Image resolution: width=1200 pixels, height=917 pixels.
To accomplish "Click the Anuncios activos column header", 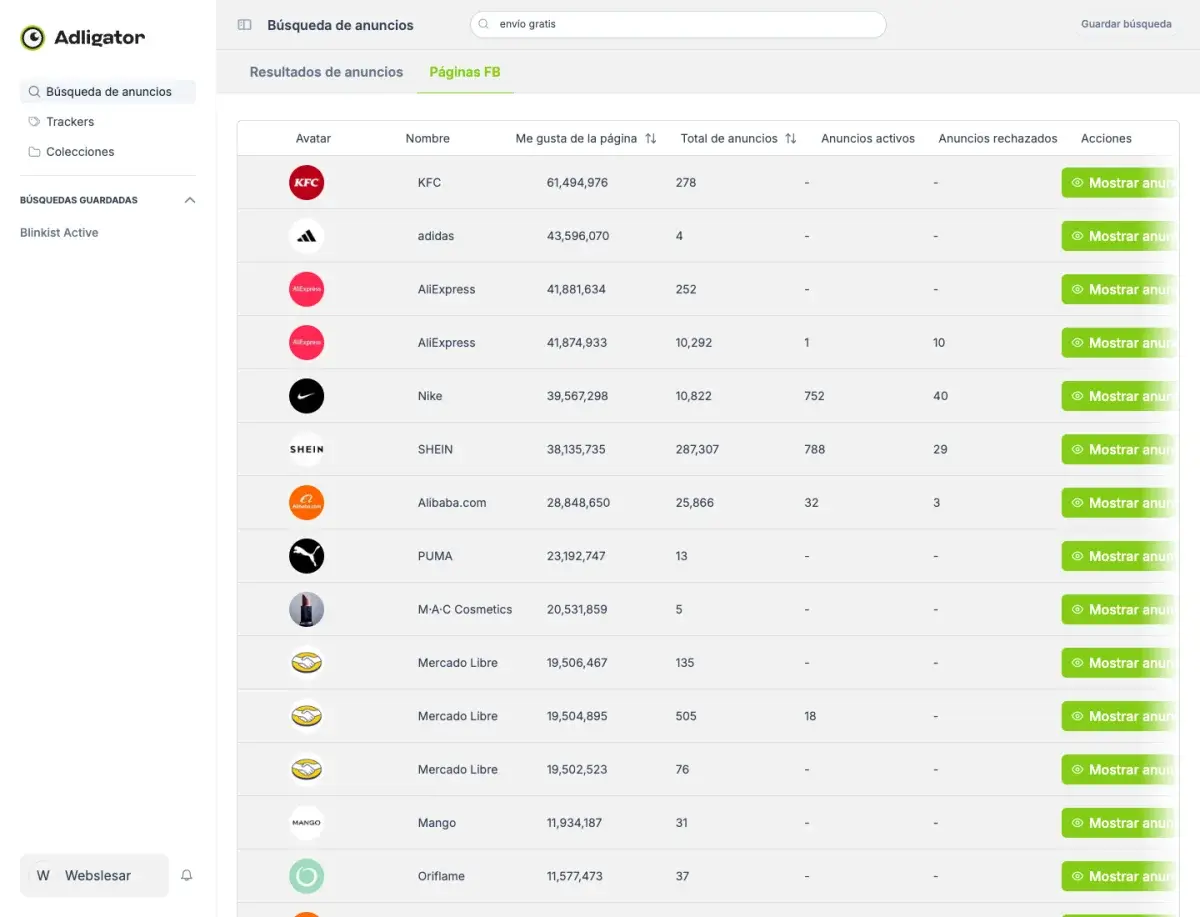I will click(x=868, y=139).
